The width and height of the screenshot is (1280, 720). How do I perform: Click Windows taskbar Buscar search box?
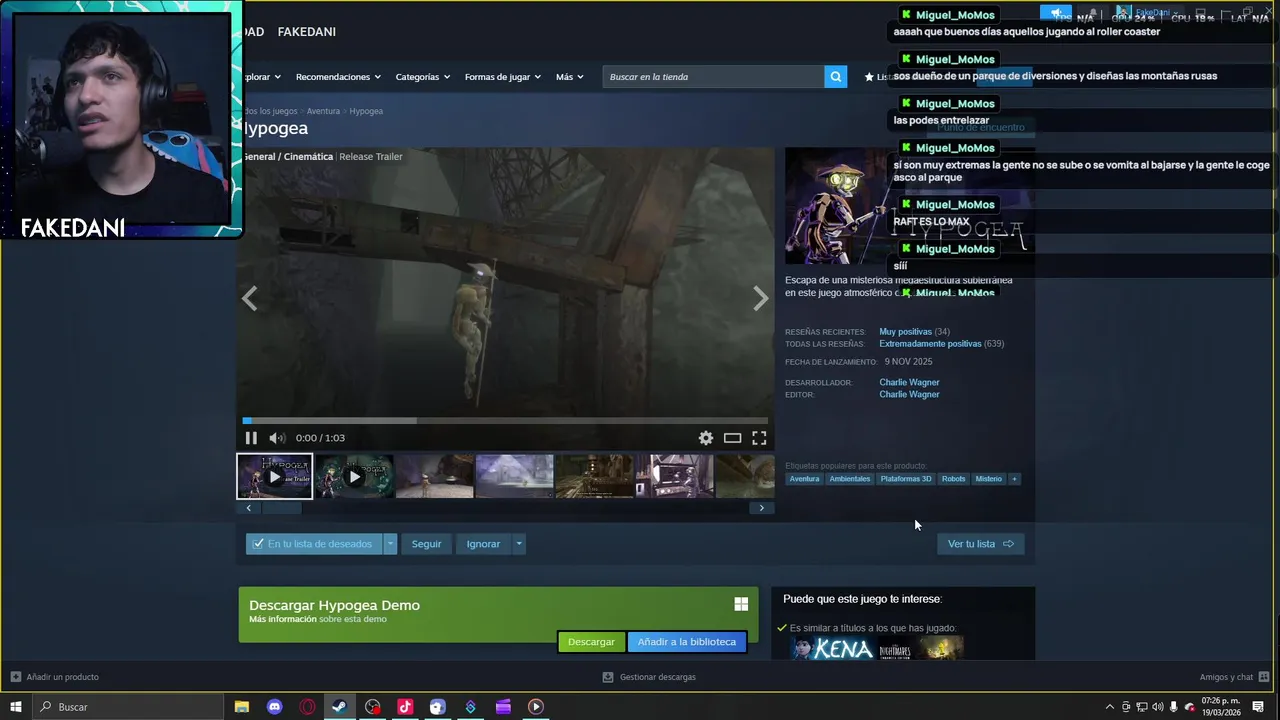pyautogui.click(x=130, y=707)
